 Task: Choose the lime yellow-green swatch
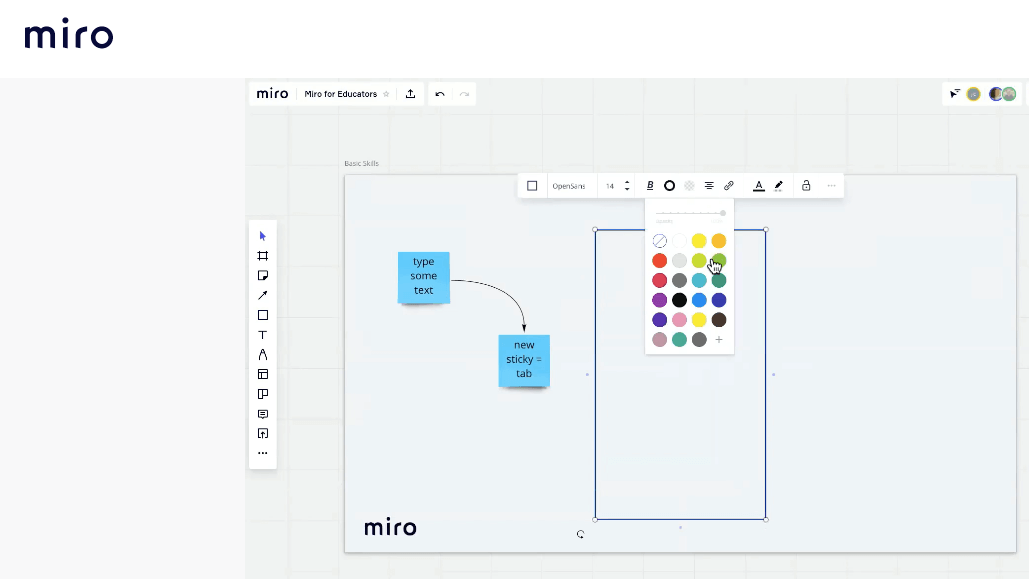click(699, 261)
